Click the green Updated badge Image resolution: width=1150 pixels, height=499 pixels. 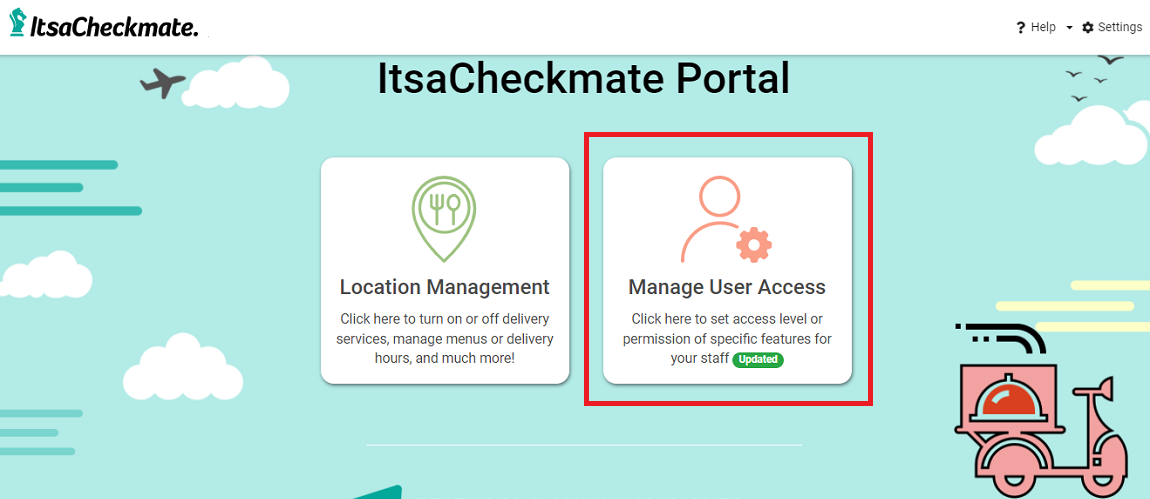click(758, 359)
